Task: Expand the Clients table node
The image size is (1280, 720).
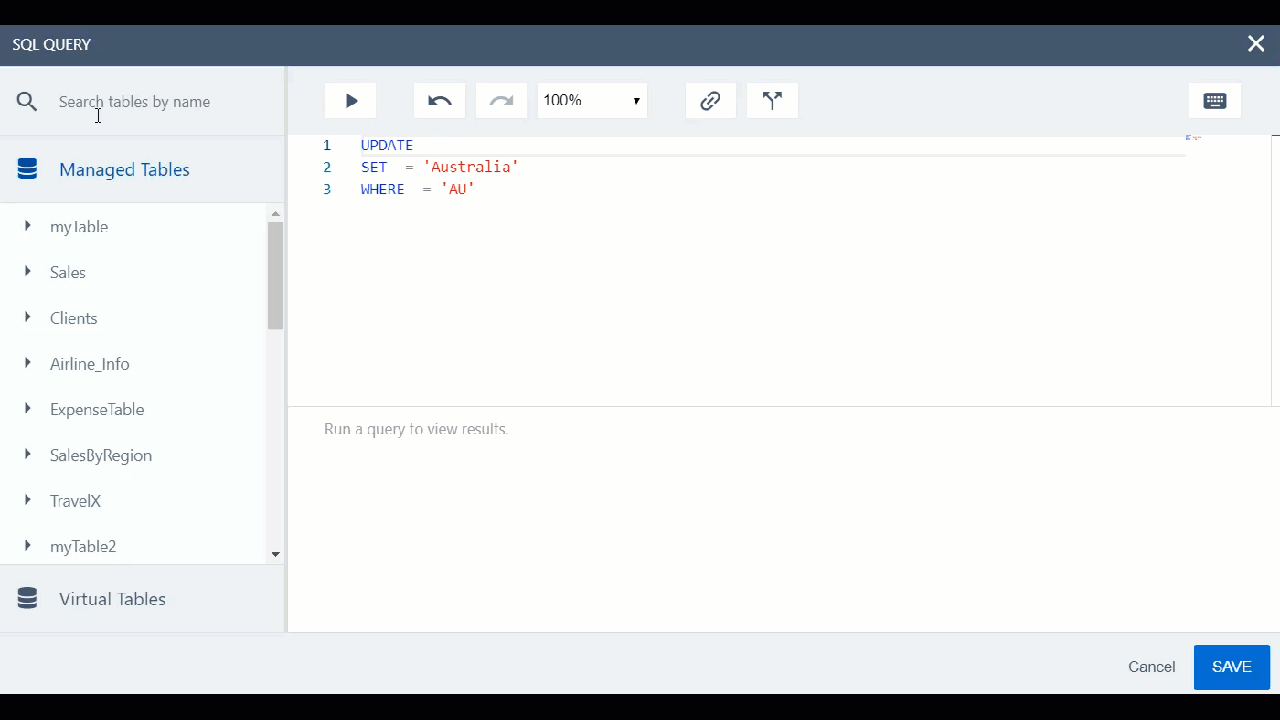Action: 28,318
